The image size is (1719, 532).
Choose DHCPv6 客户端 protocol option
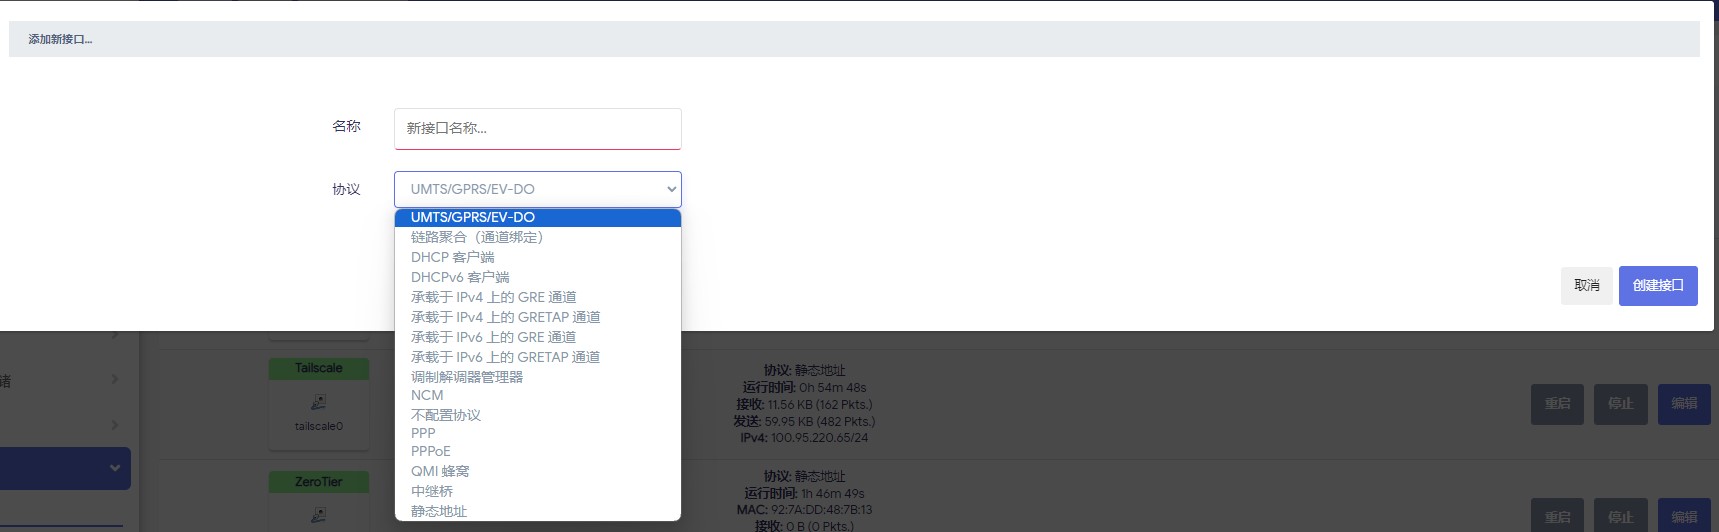tap(538, 277)
